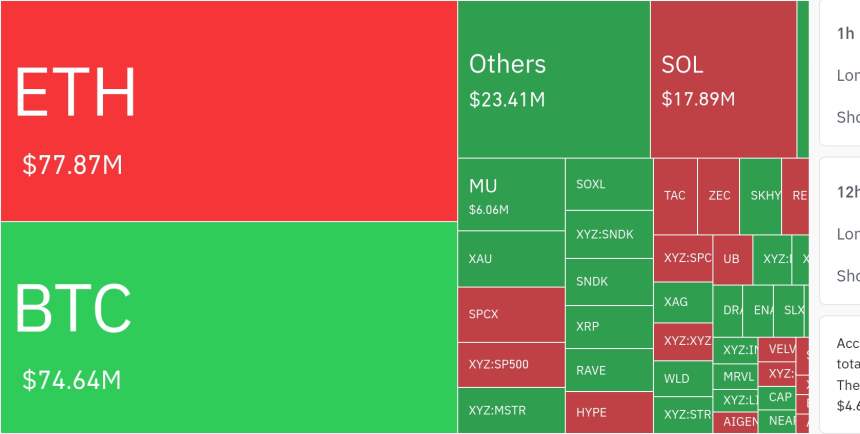Select the SNDK green tile

click(x=609, y=282)
